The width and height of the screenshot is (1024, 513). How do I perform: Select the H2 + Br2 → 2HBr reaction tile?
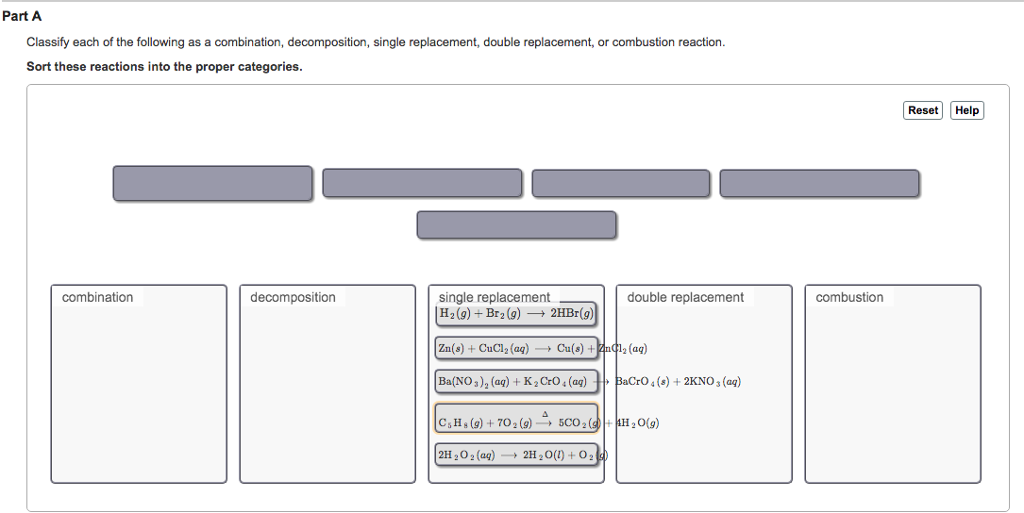tap(516, 314)
